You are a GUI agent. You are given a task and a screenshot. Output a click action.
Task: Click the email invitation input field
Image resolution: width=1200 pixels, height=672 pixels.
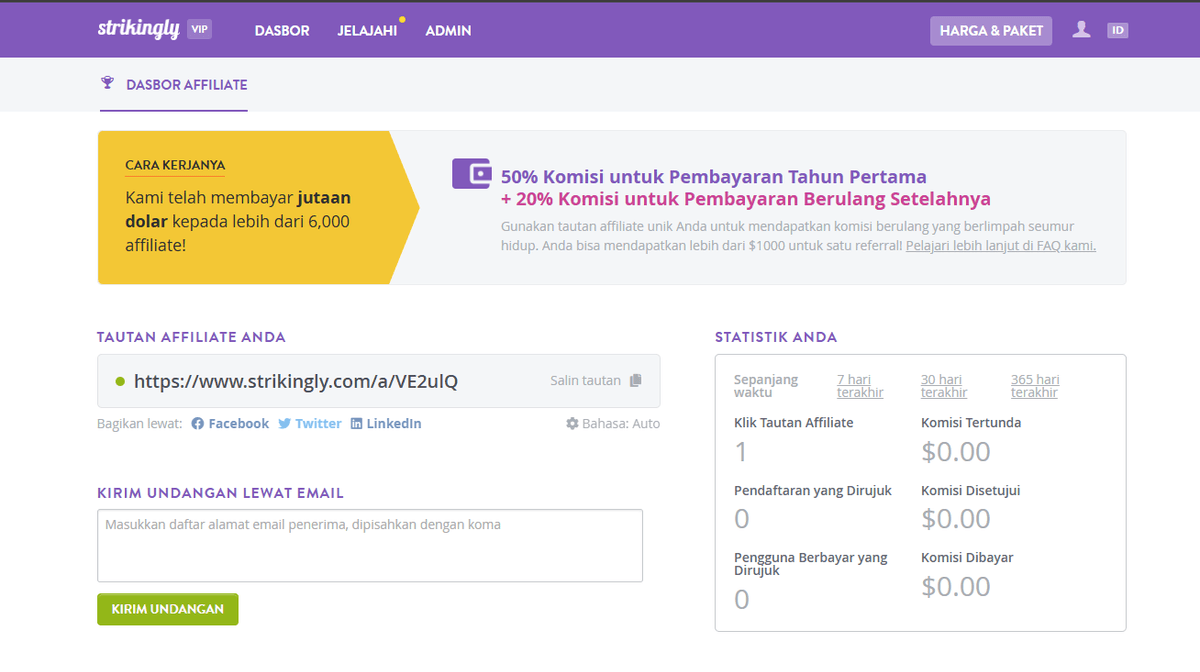click(370, 544)
